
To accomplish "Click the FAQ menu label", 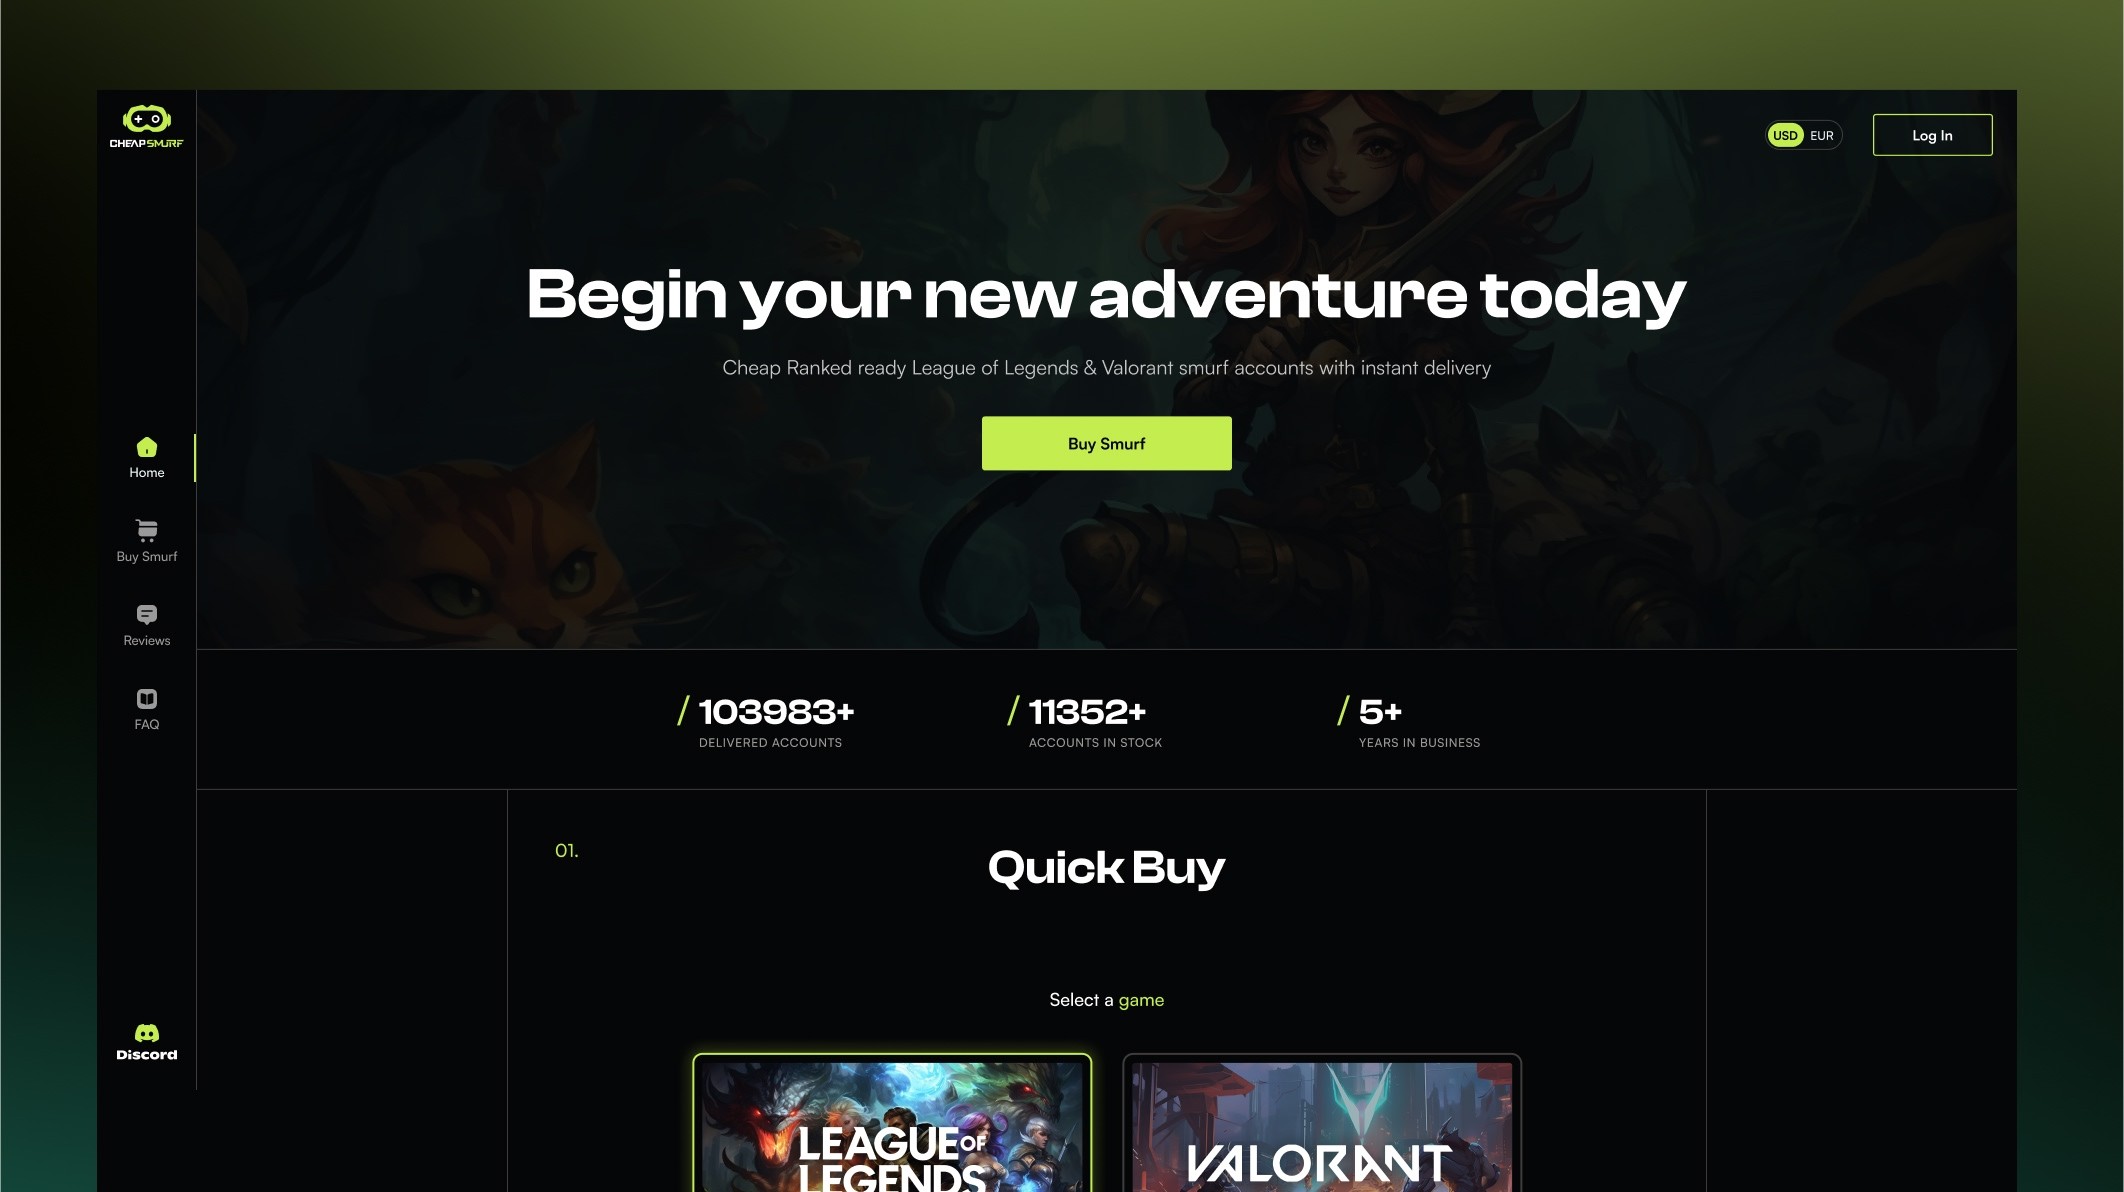I will (147, 725).
